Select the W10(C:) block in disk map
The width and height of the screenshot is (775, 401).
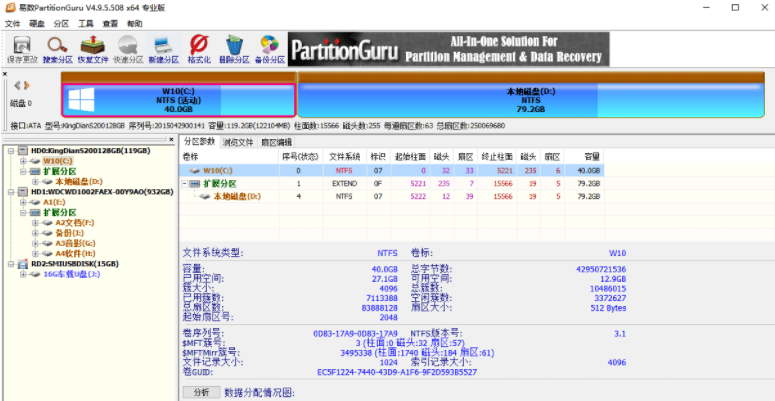[179, 100]
